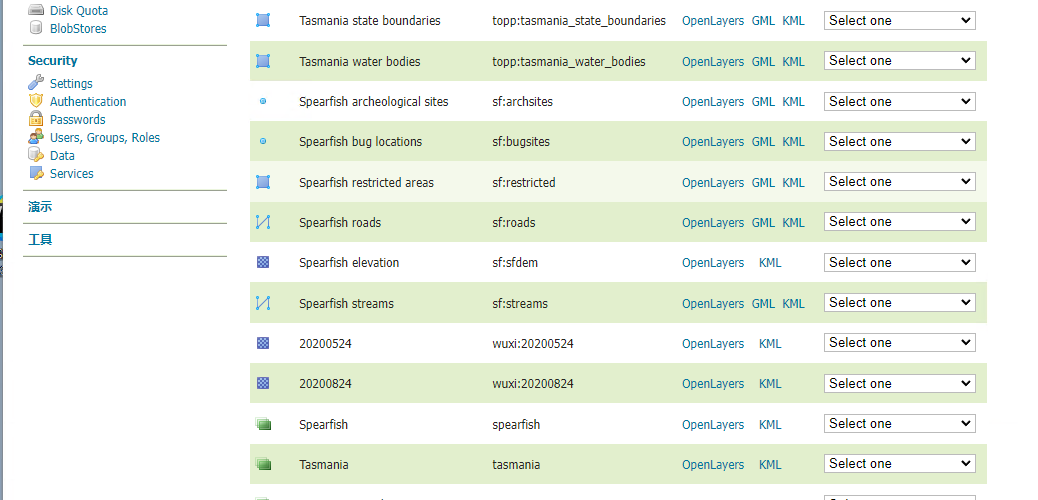Expand format dropdown for wuxi:20200524 layer
The image size is (1038, 500).
point(899,343)
